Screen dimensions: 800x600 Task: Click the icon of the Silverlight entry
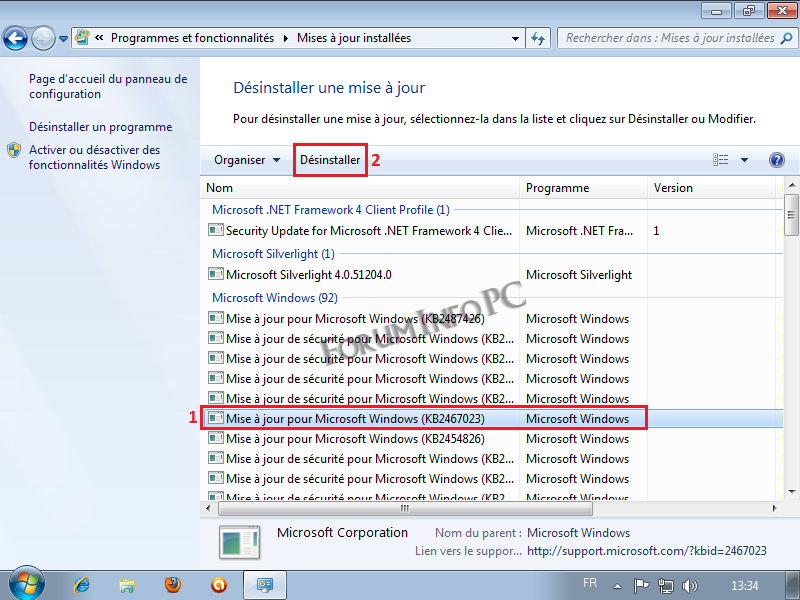tap(216, 274)
